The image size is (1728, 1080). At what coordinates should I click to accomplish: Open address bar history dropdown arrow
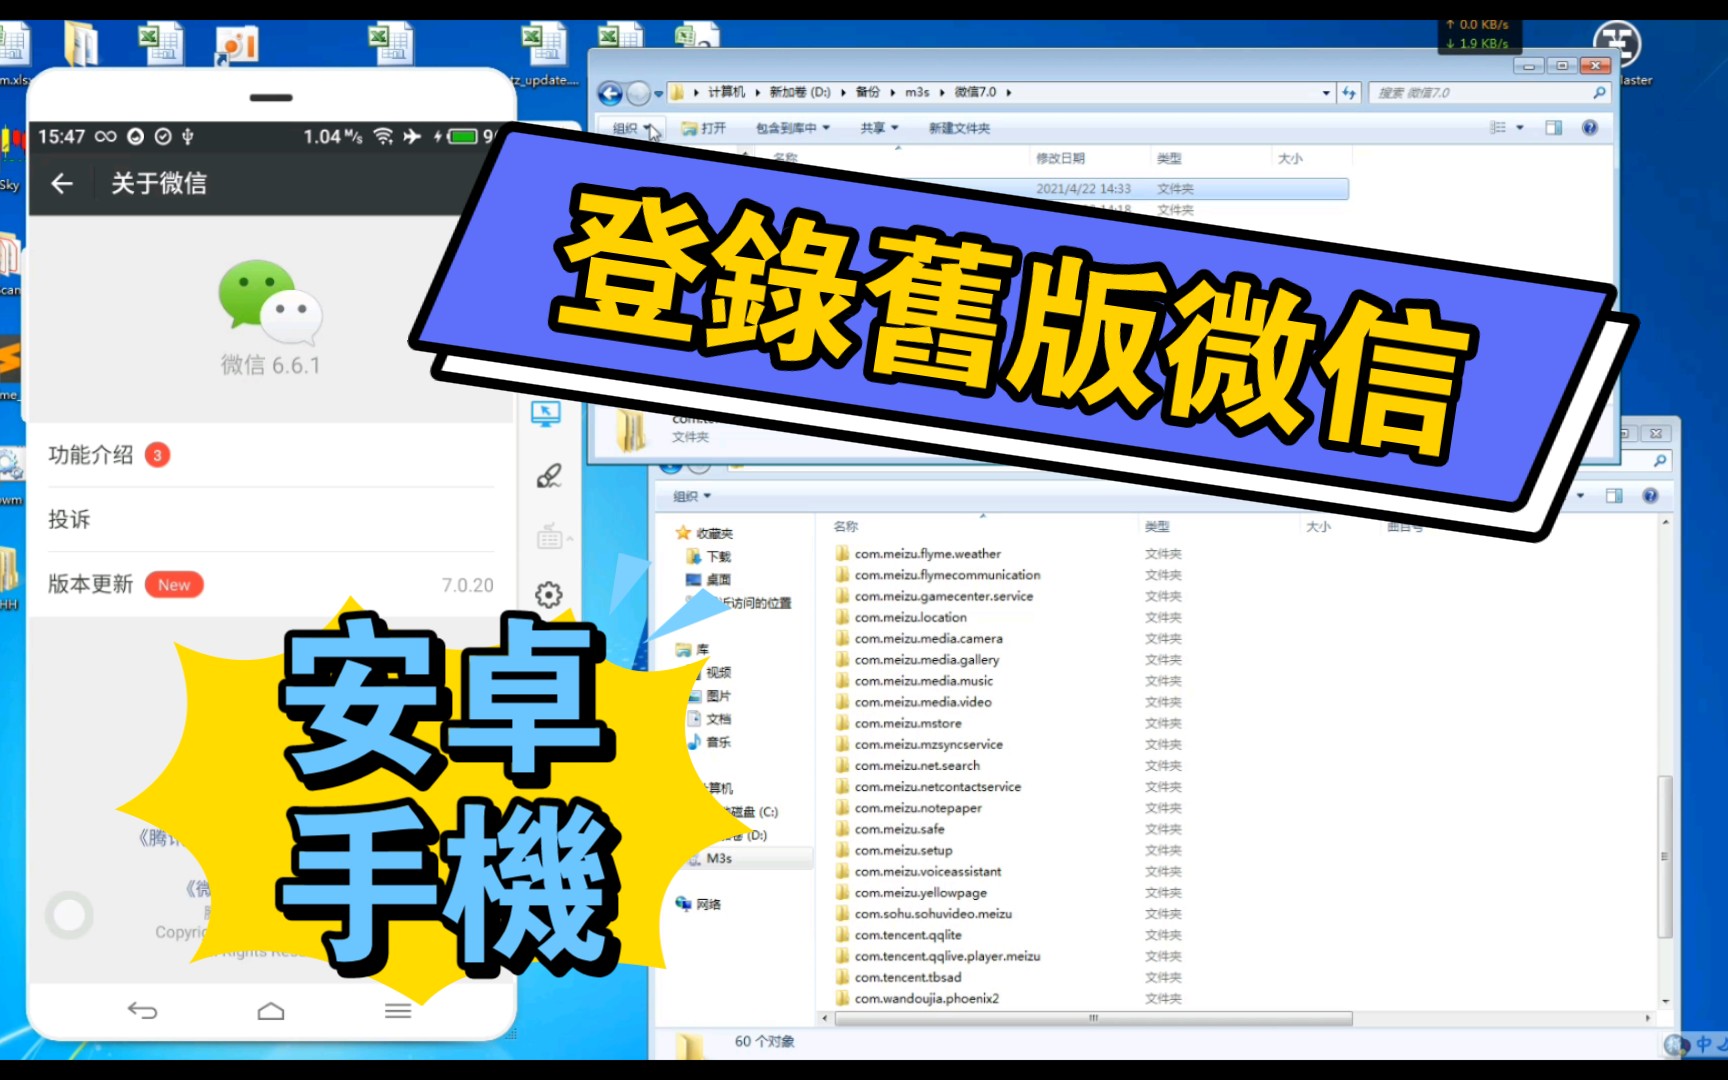point(1326,93)
